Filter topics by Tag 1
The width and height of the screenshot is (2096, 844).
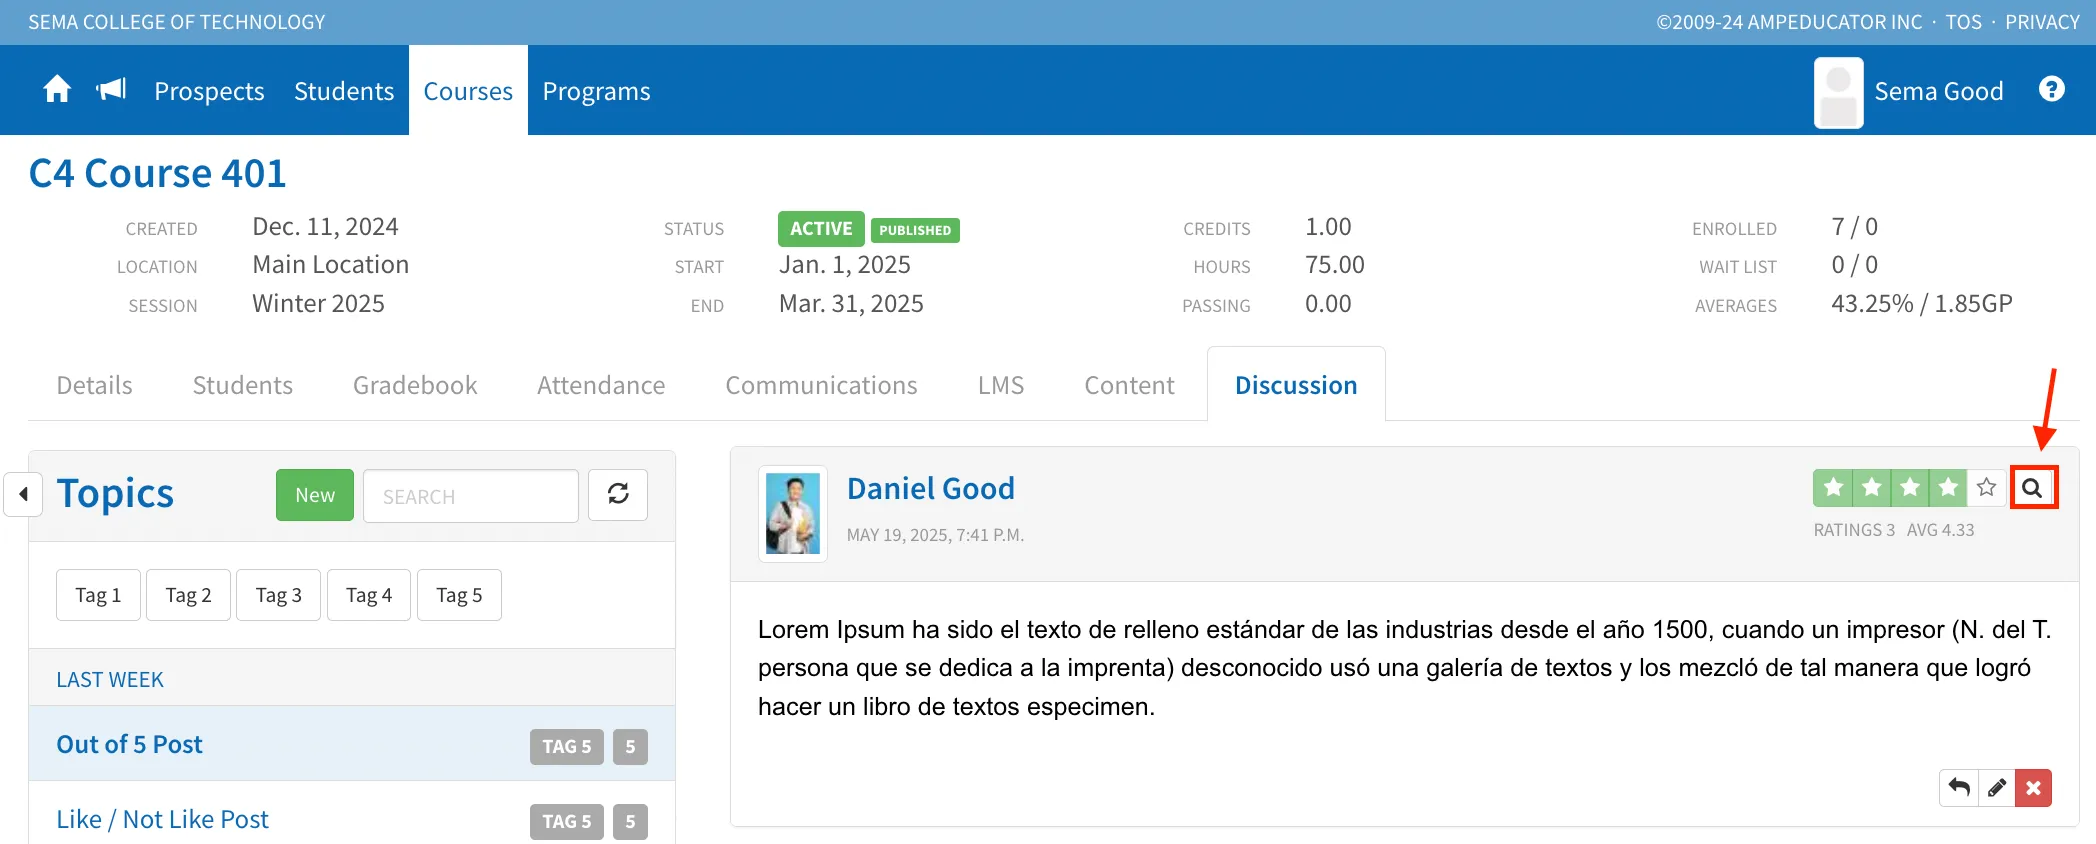click(x=98, y=595)
